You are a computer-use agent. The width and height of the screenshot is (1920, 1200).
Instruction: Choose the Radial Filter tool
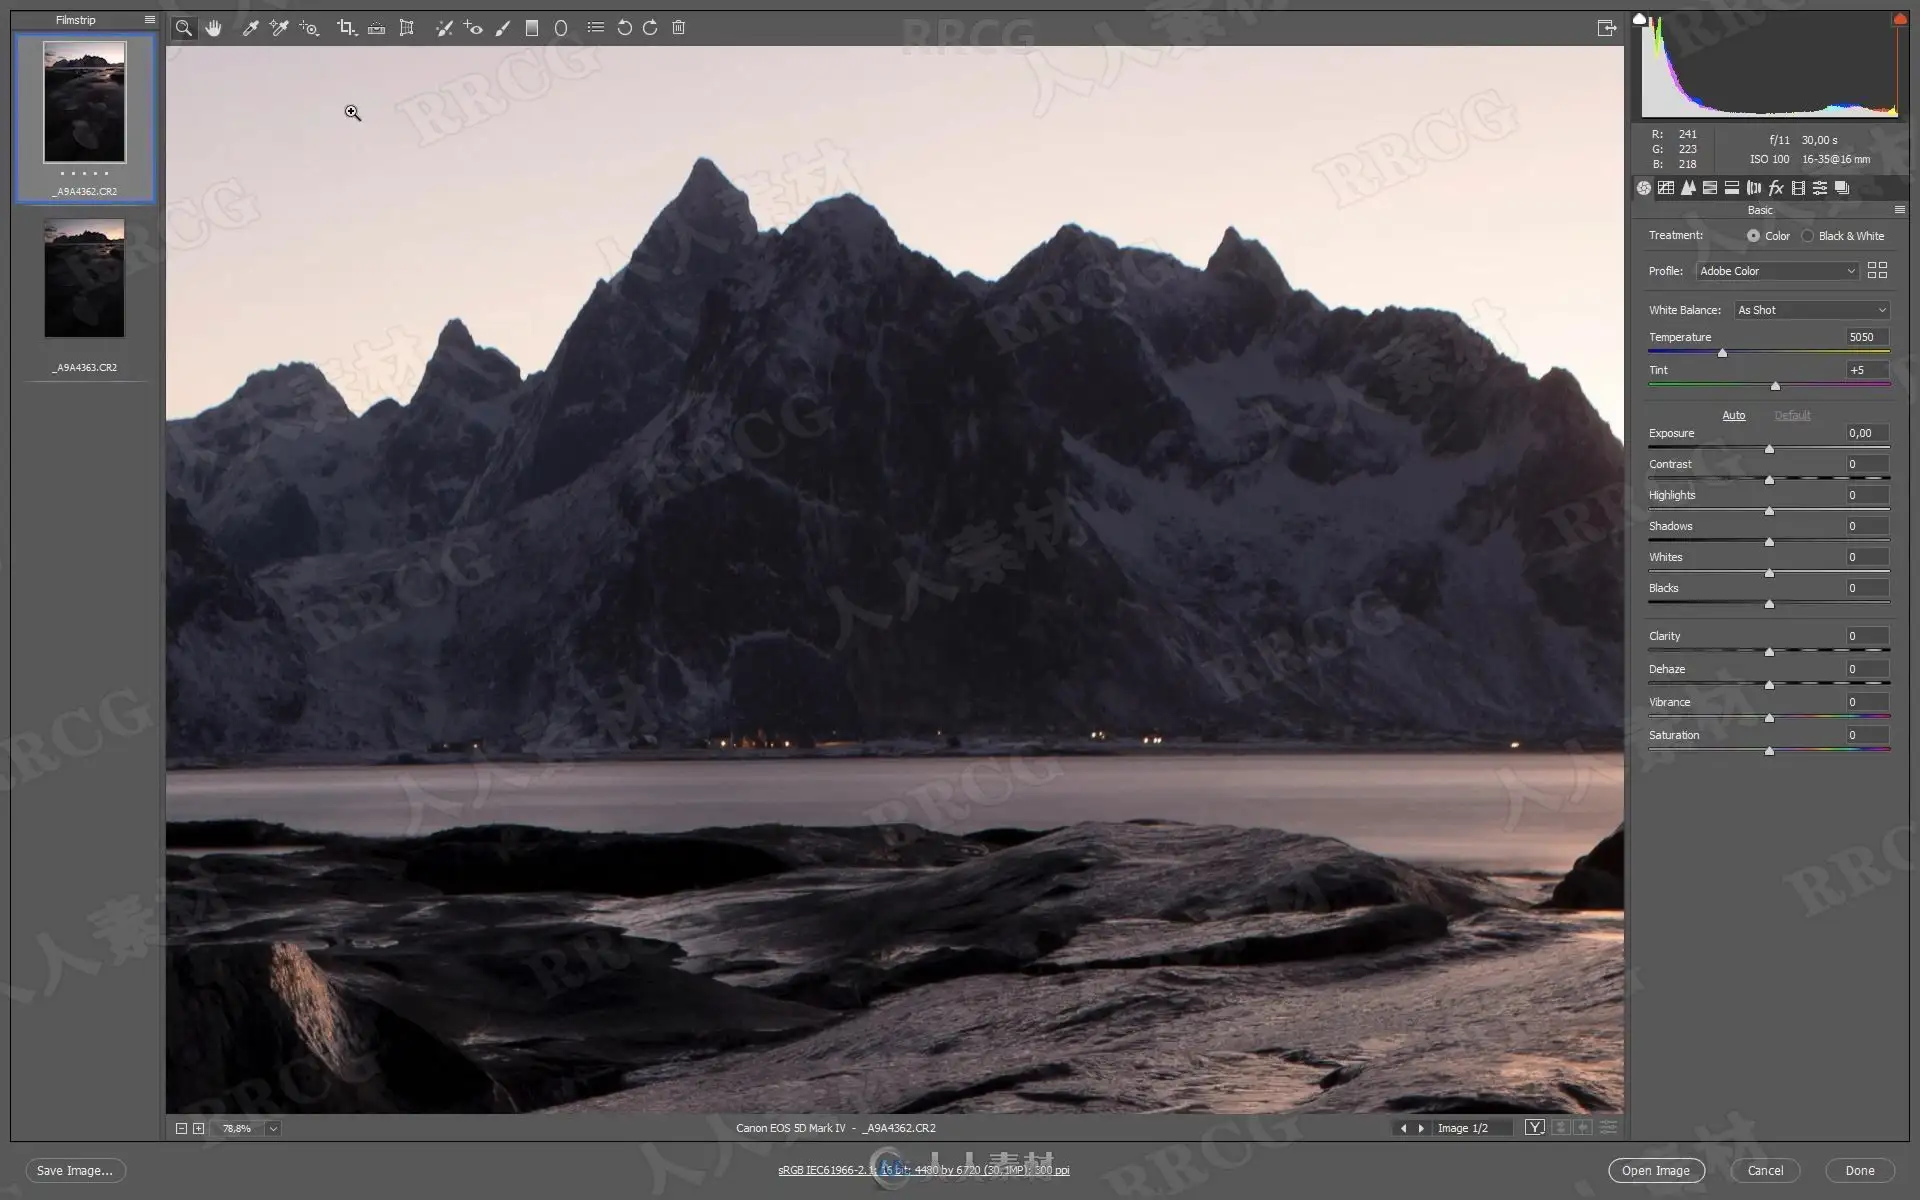point(561,28)
